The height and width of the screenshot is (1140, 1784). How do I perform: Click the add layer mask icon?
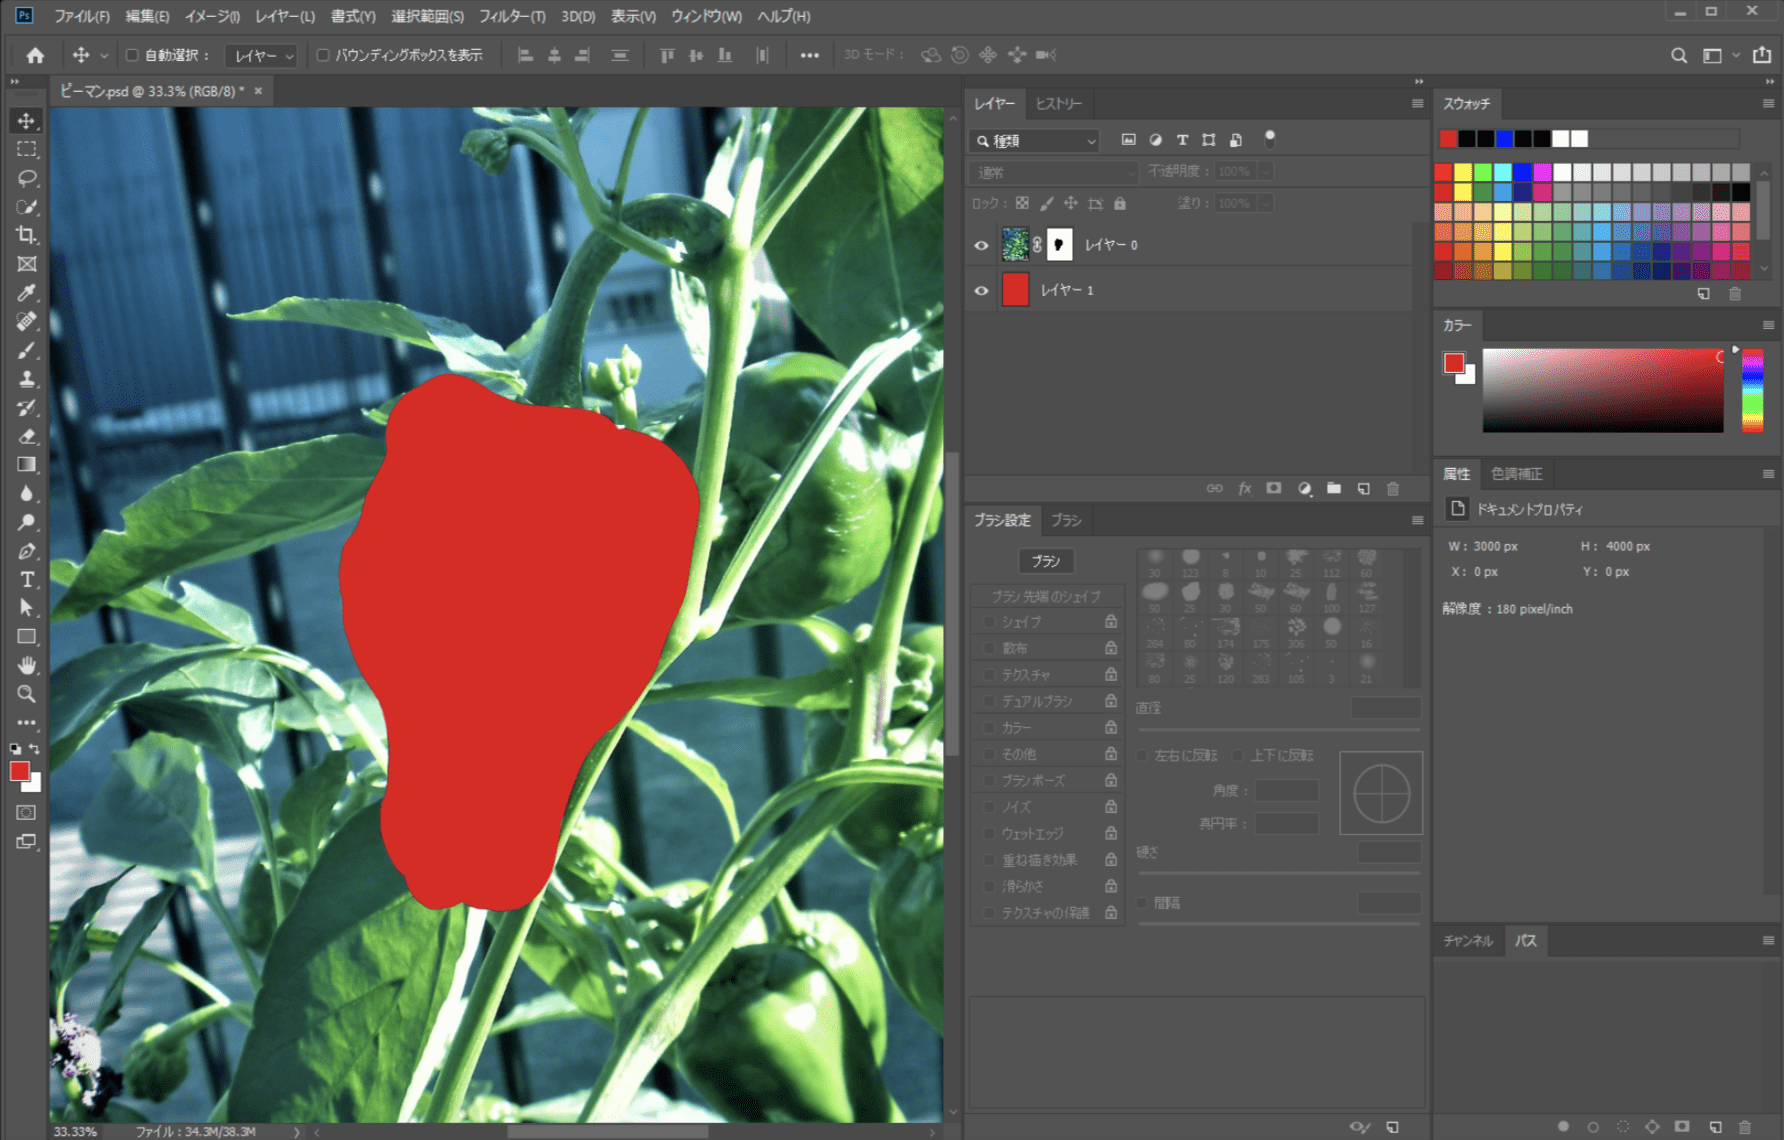(x=1274, y=489)
